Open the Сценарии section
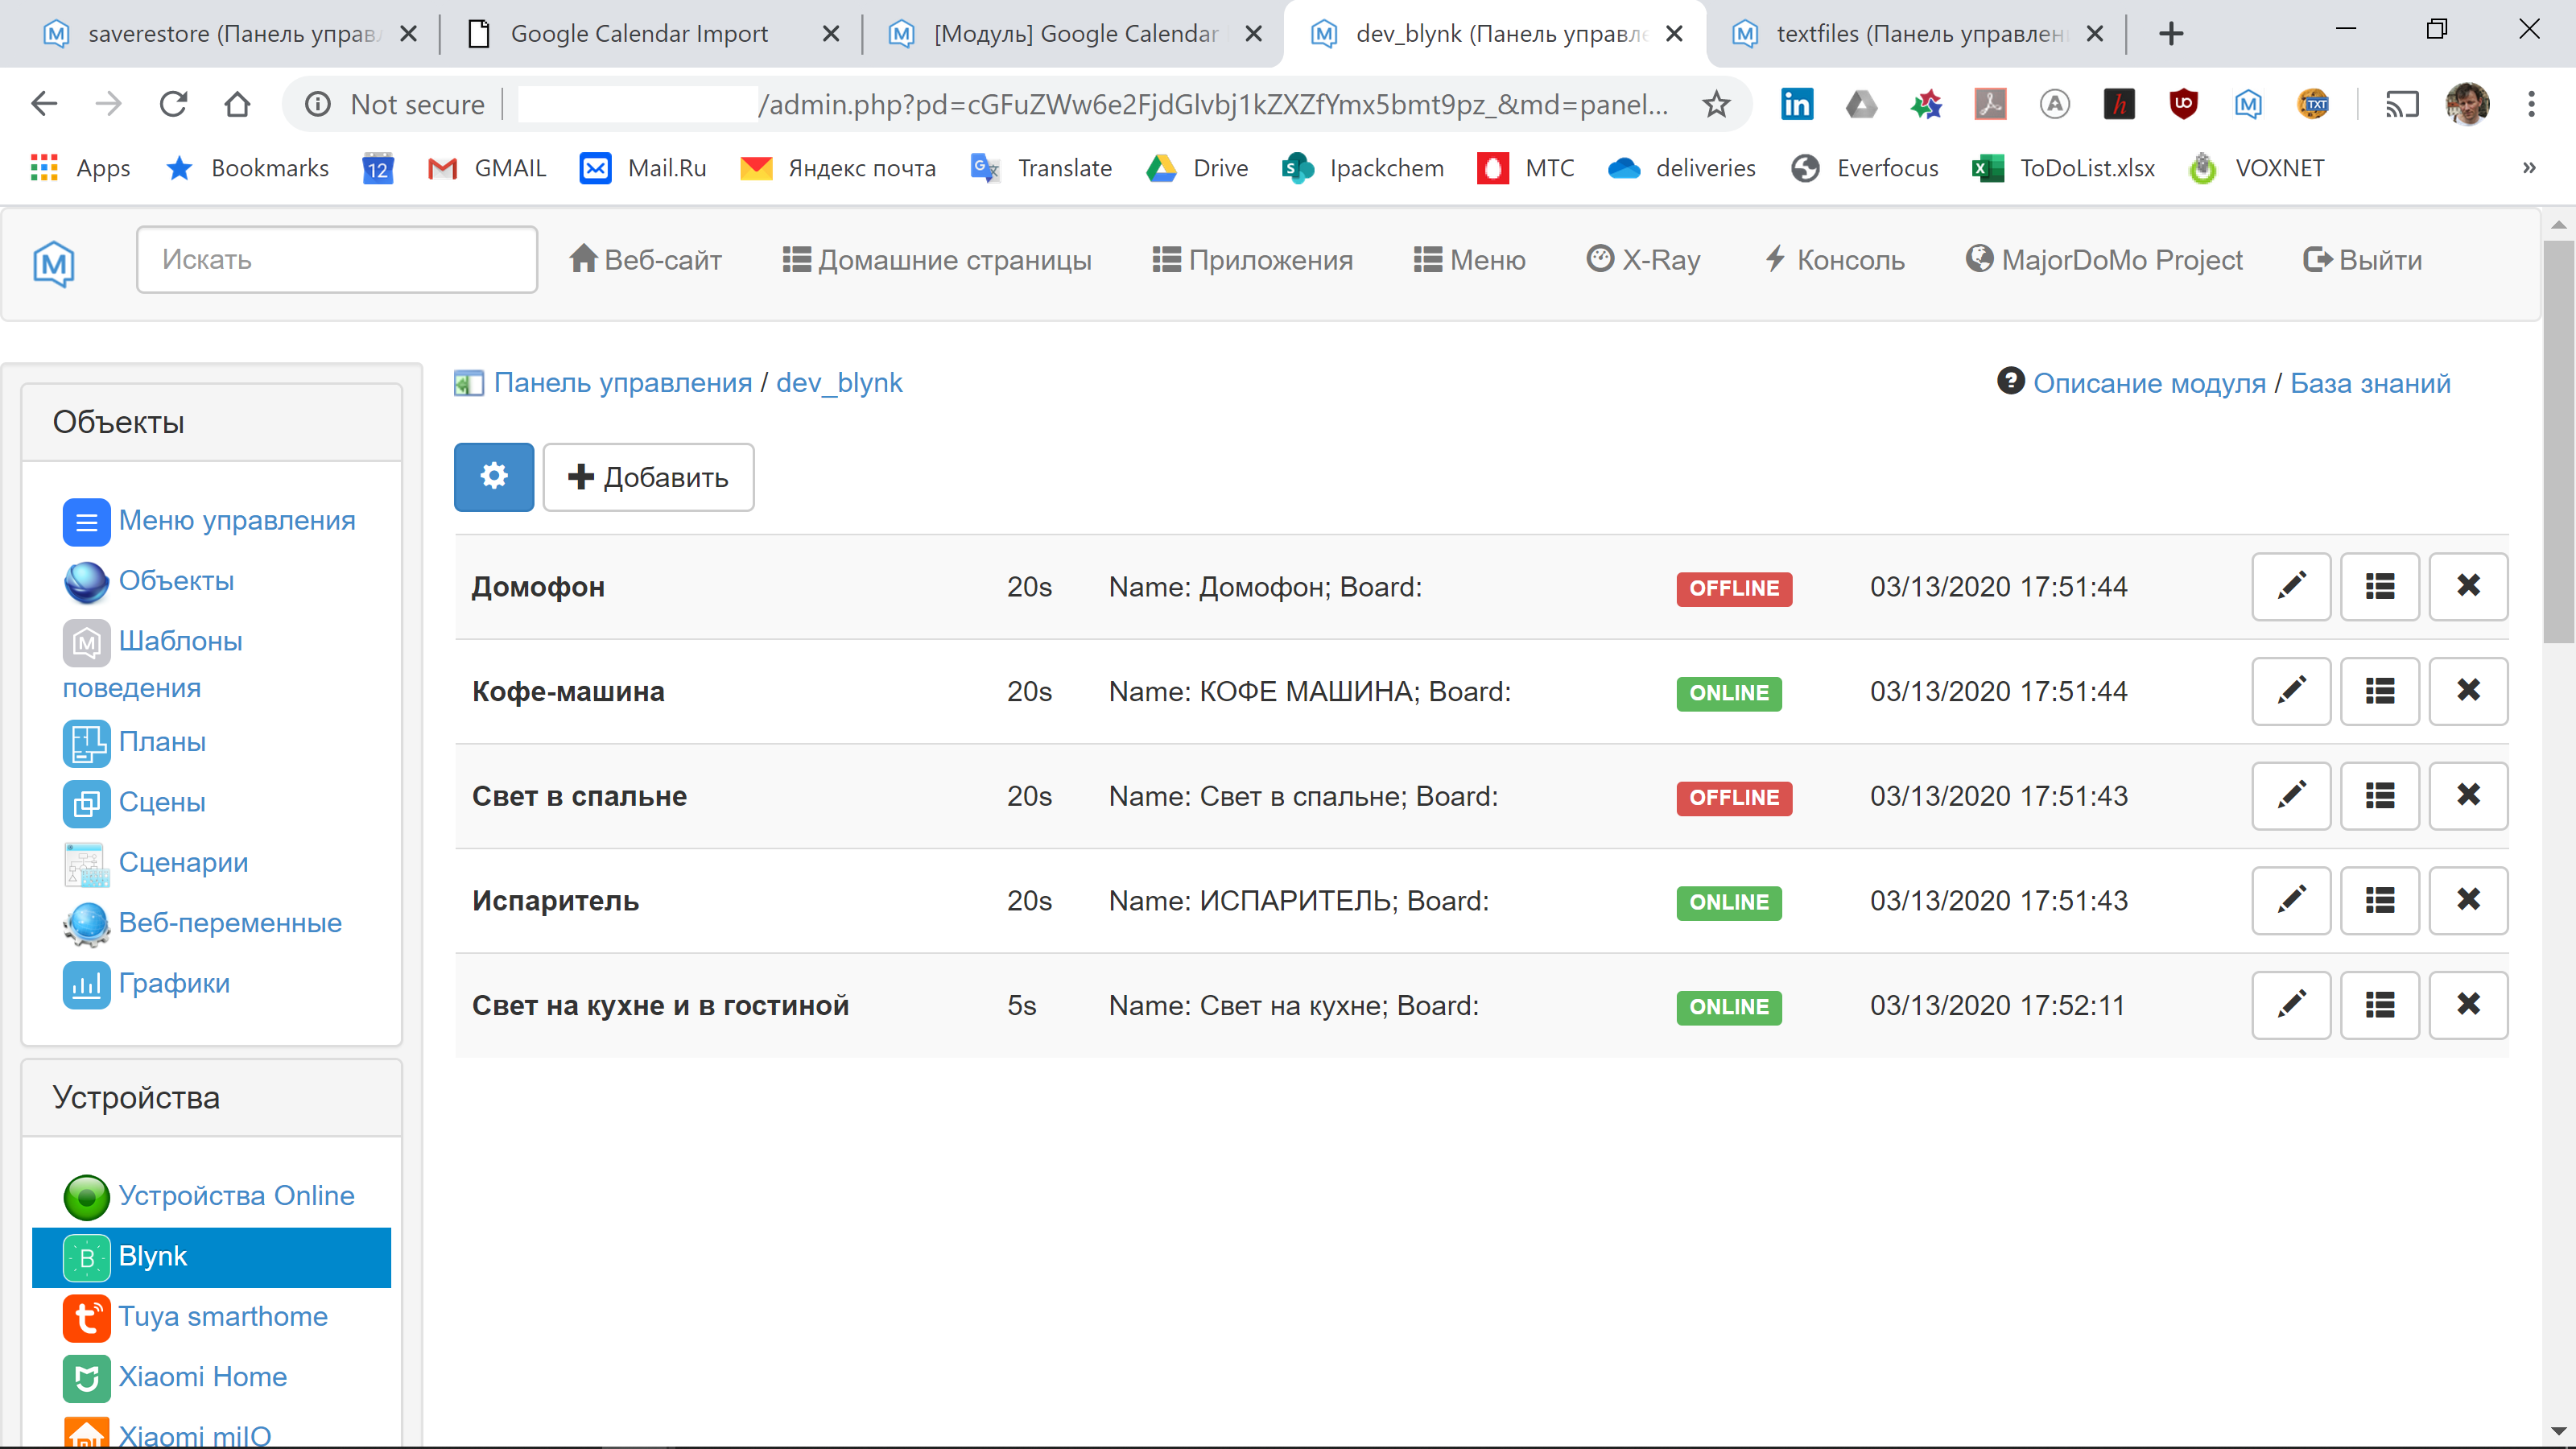2576x1449 pixels. point(183,862)
